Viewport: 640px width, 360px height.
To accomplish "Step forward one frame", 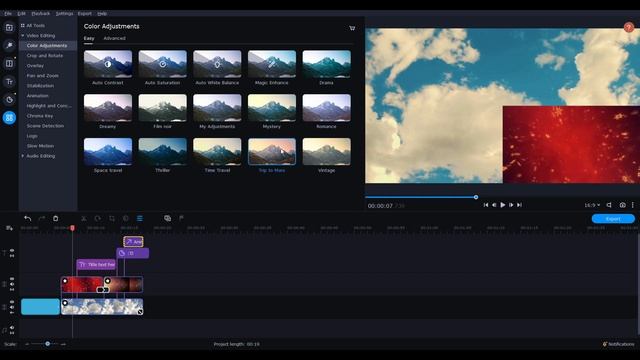I will [x=511, y=205].
